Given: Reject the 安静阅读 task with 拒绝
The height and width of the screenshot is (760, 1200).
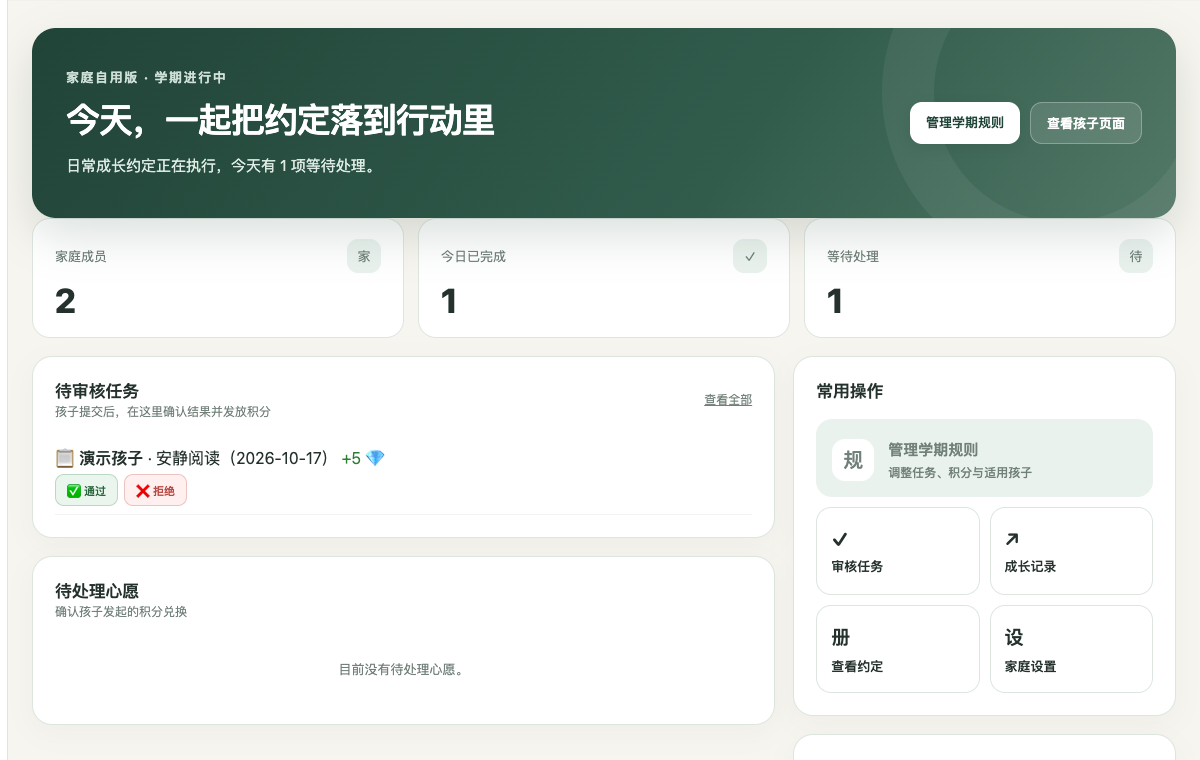Looking at the screenshot, I should [155, 491].
